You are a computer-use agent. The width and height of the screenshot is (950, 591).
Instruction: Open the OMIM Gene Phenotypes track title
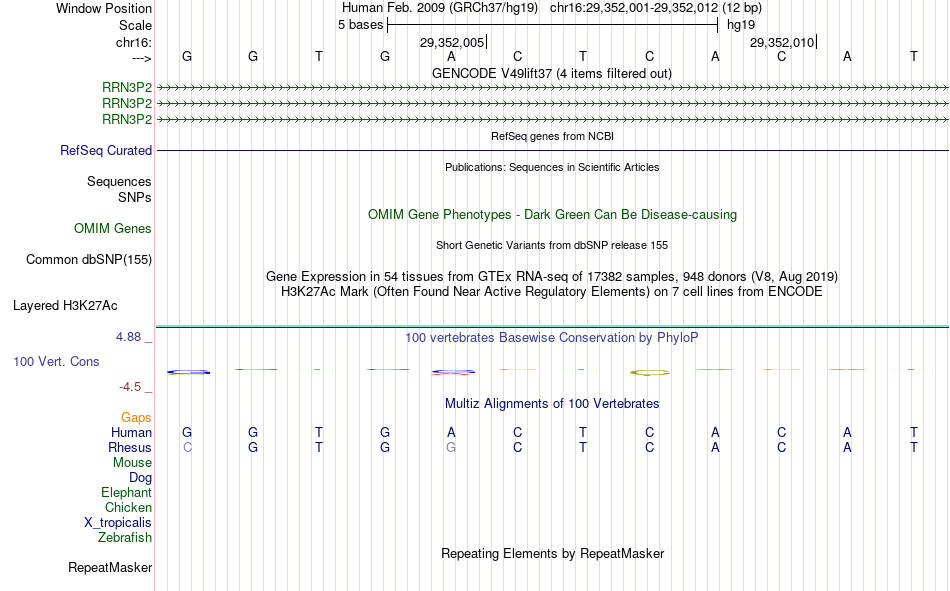pos(552,215)
